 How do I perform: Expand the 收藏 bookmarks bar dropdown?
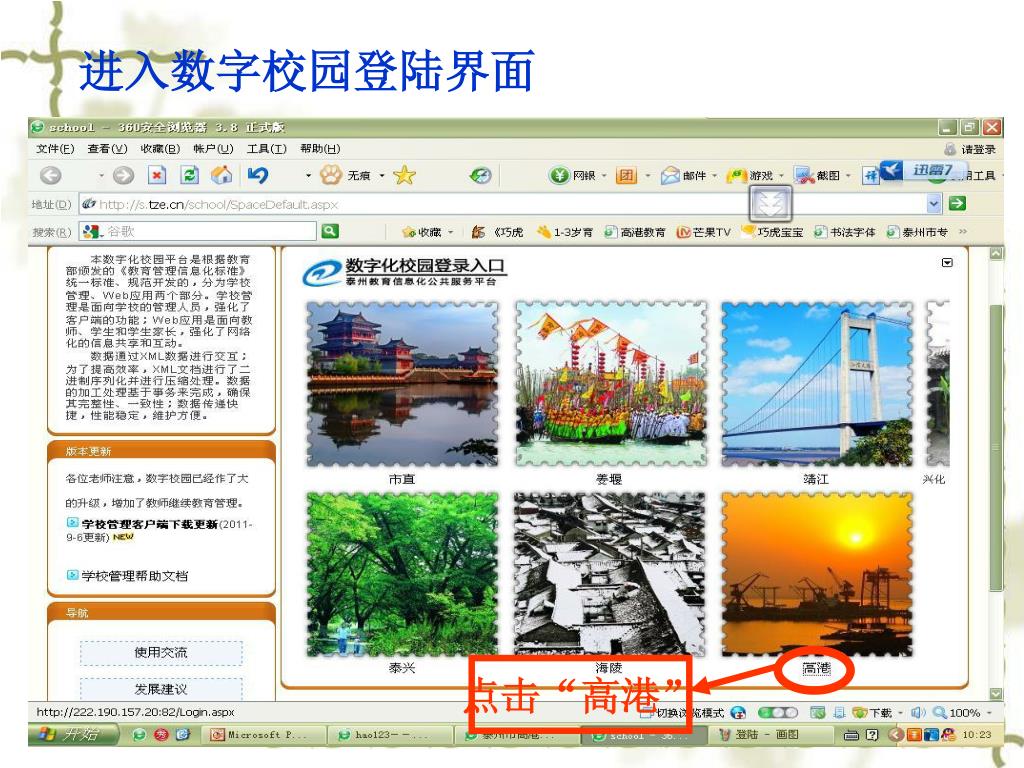[451, 232]
